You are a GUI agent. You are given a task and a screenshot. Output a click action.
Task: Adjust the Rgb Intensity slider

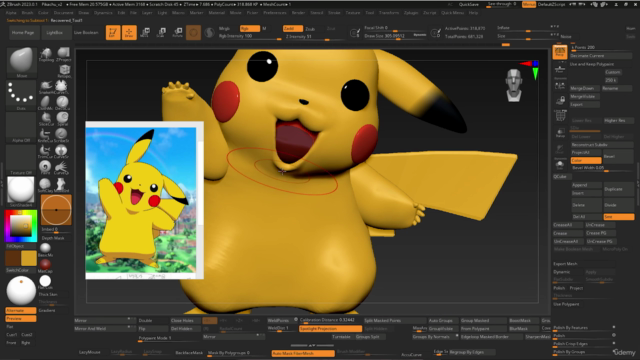tap(250, 36)
